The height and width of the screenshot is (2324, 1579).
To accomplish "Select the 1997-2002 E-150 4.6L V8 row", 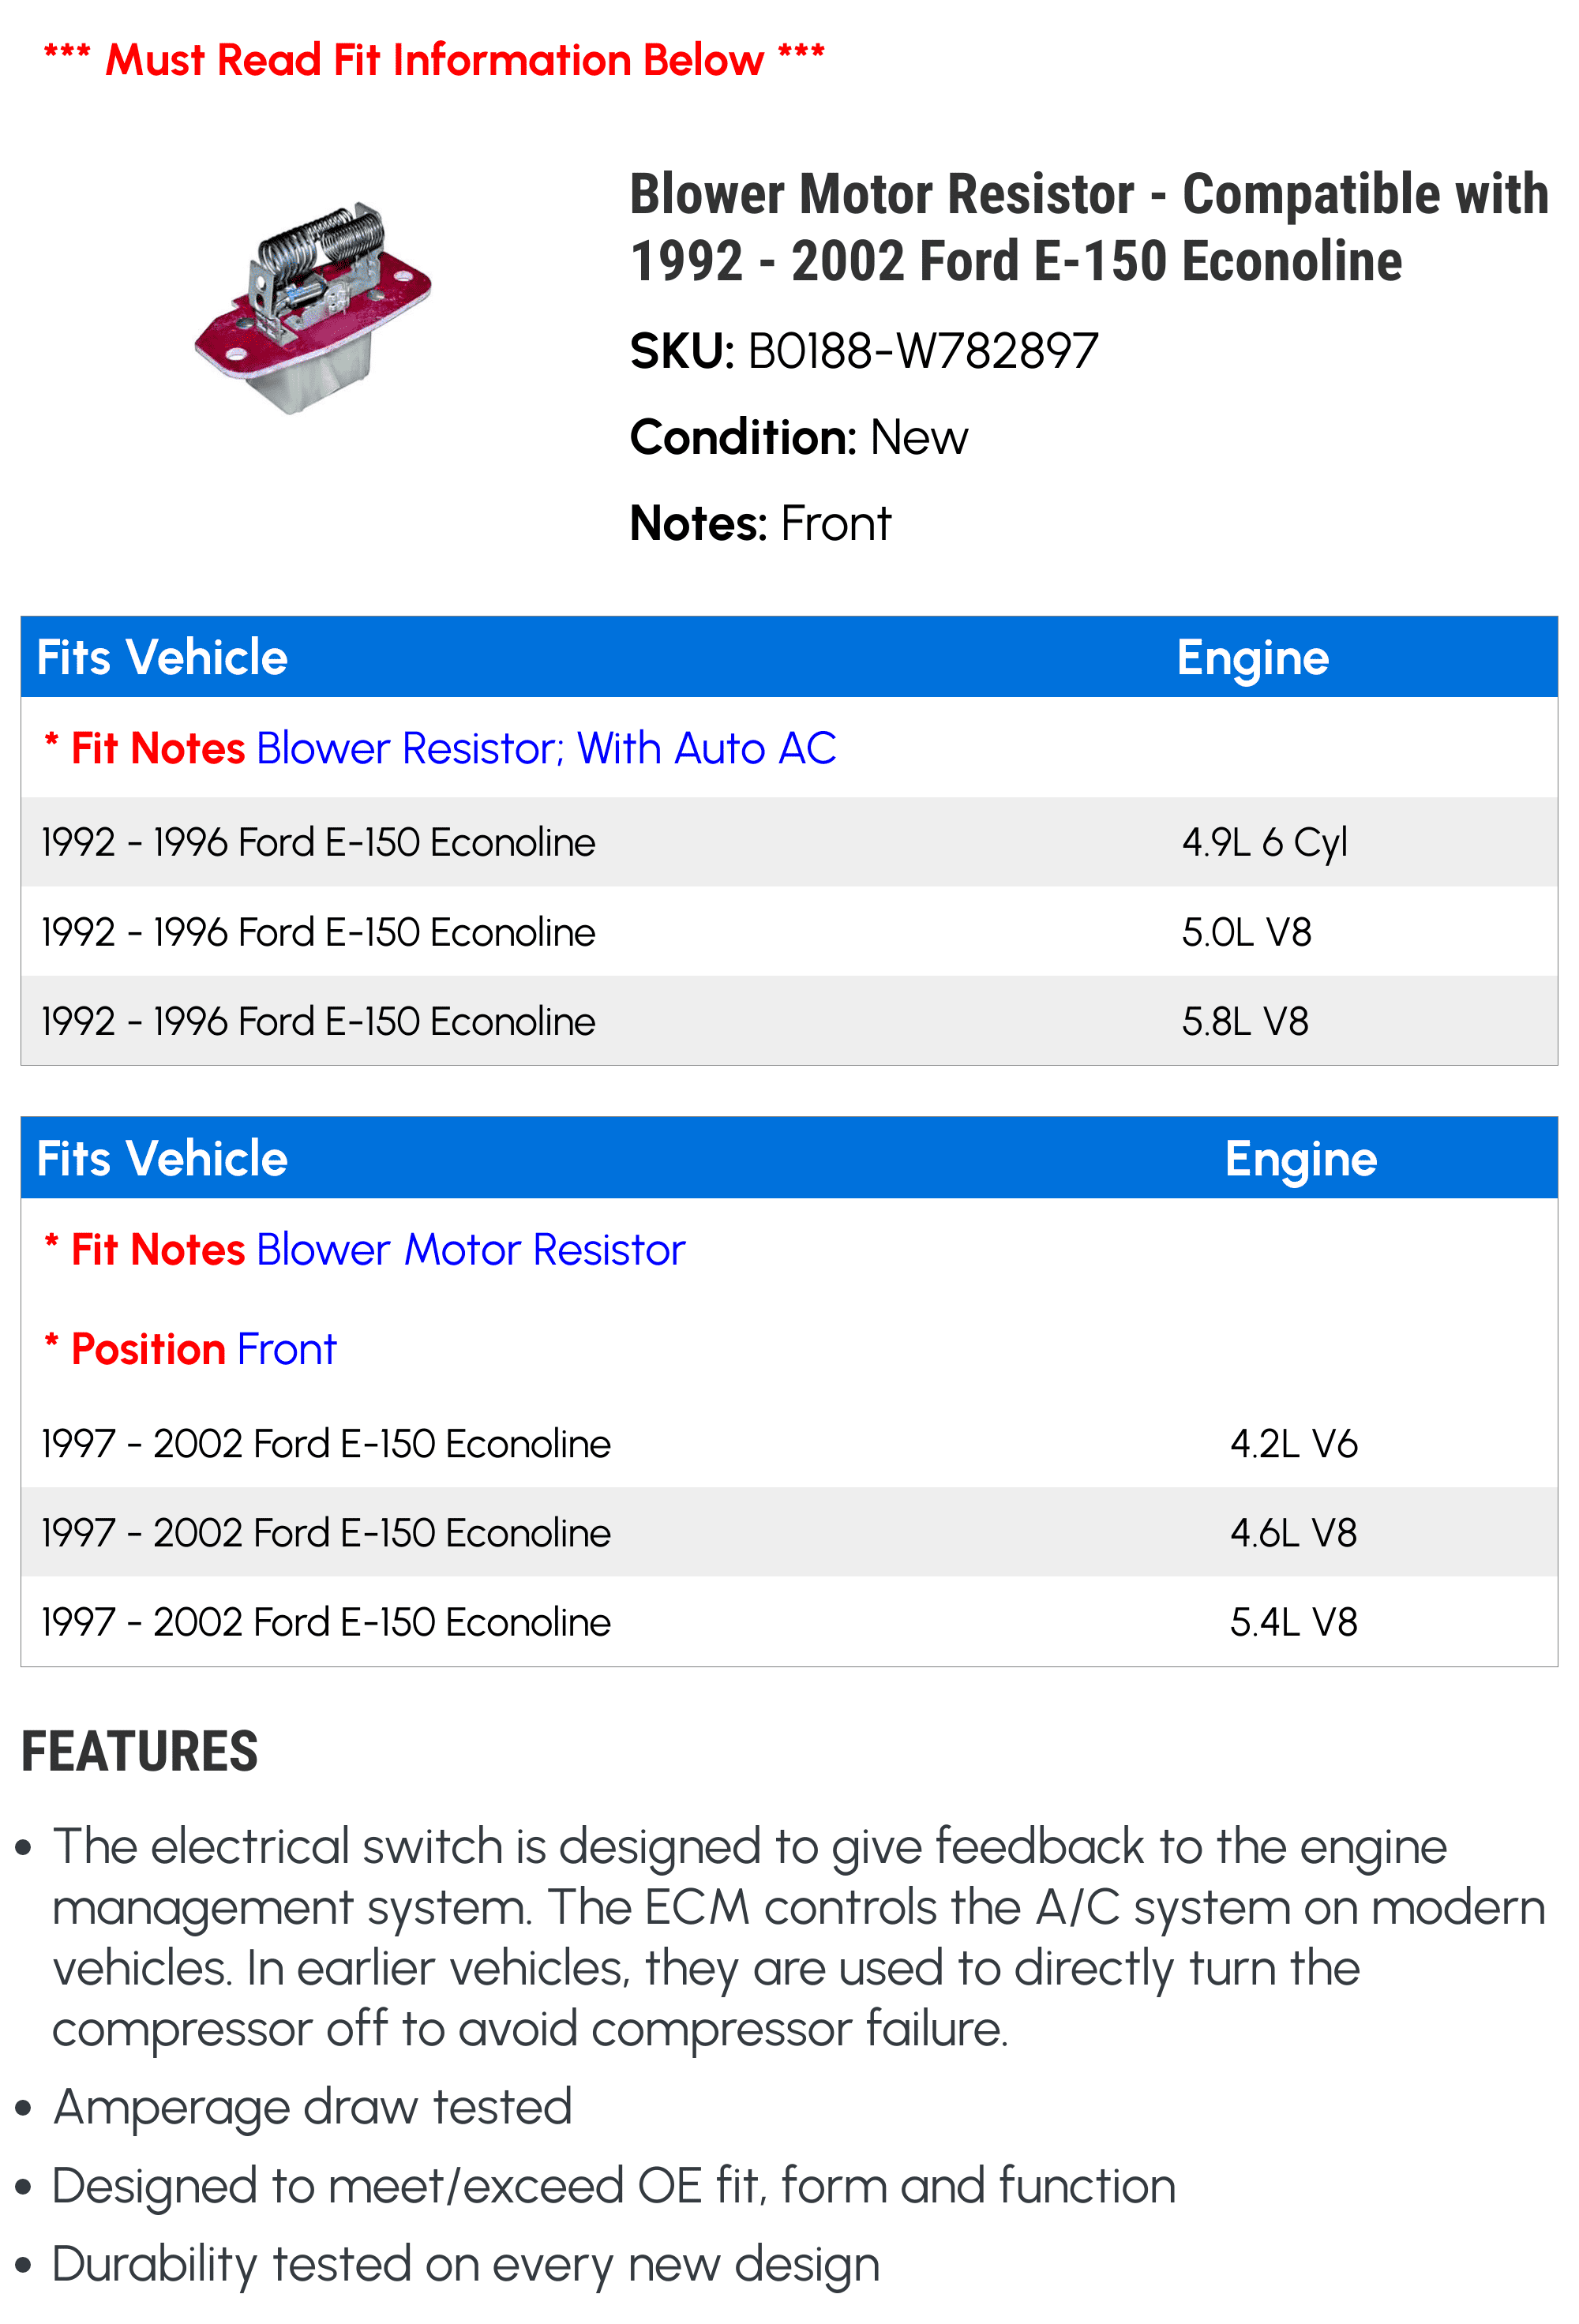I will point(789,1533).
